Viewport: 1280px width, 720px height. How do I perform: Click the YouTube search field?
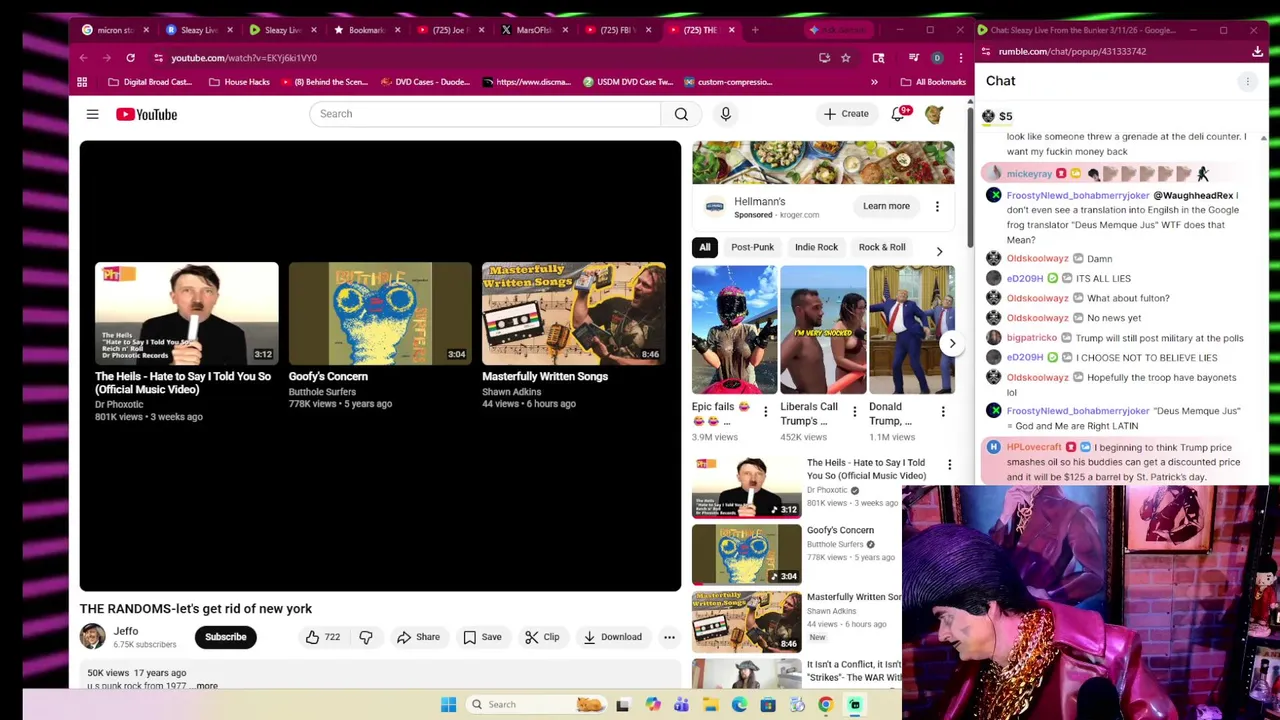click(x=485, y=114)
